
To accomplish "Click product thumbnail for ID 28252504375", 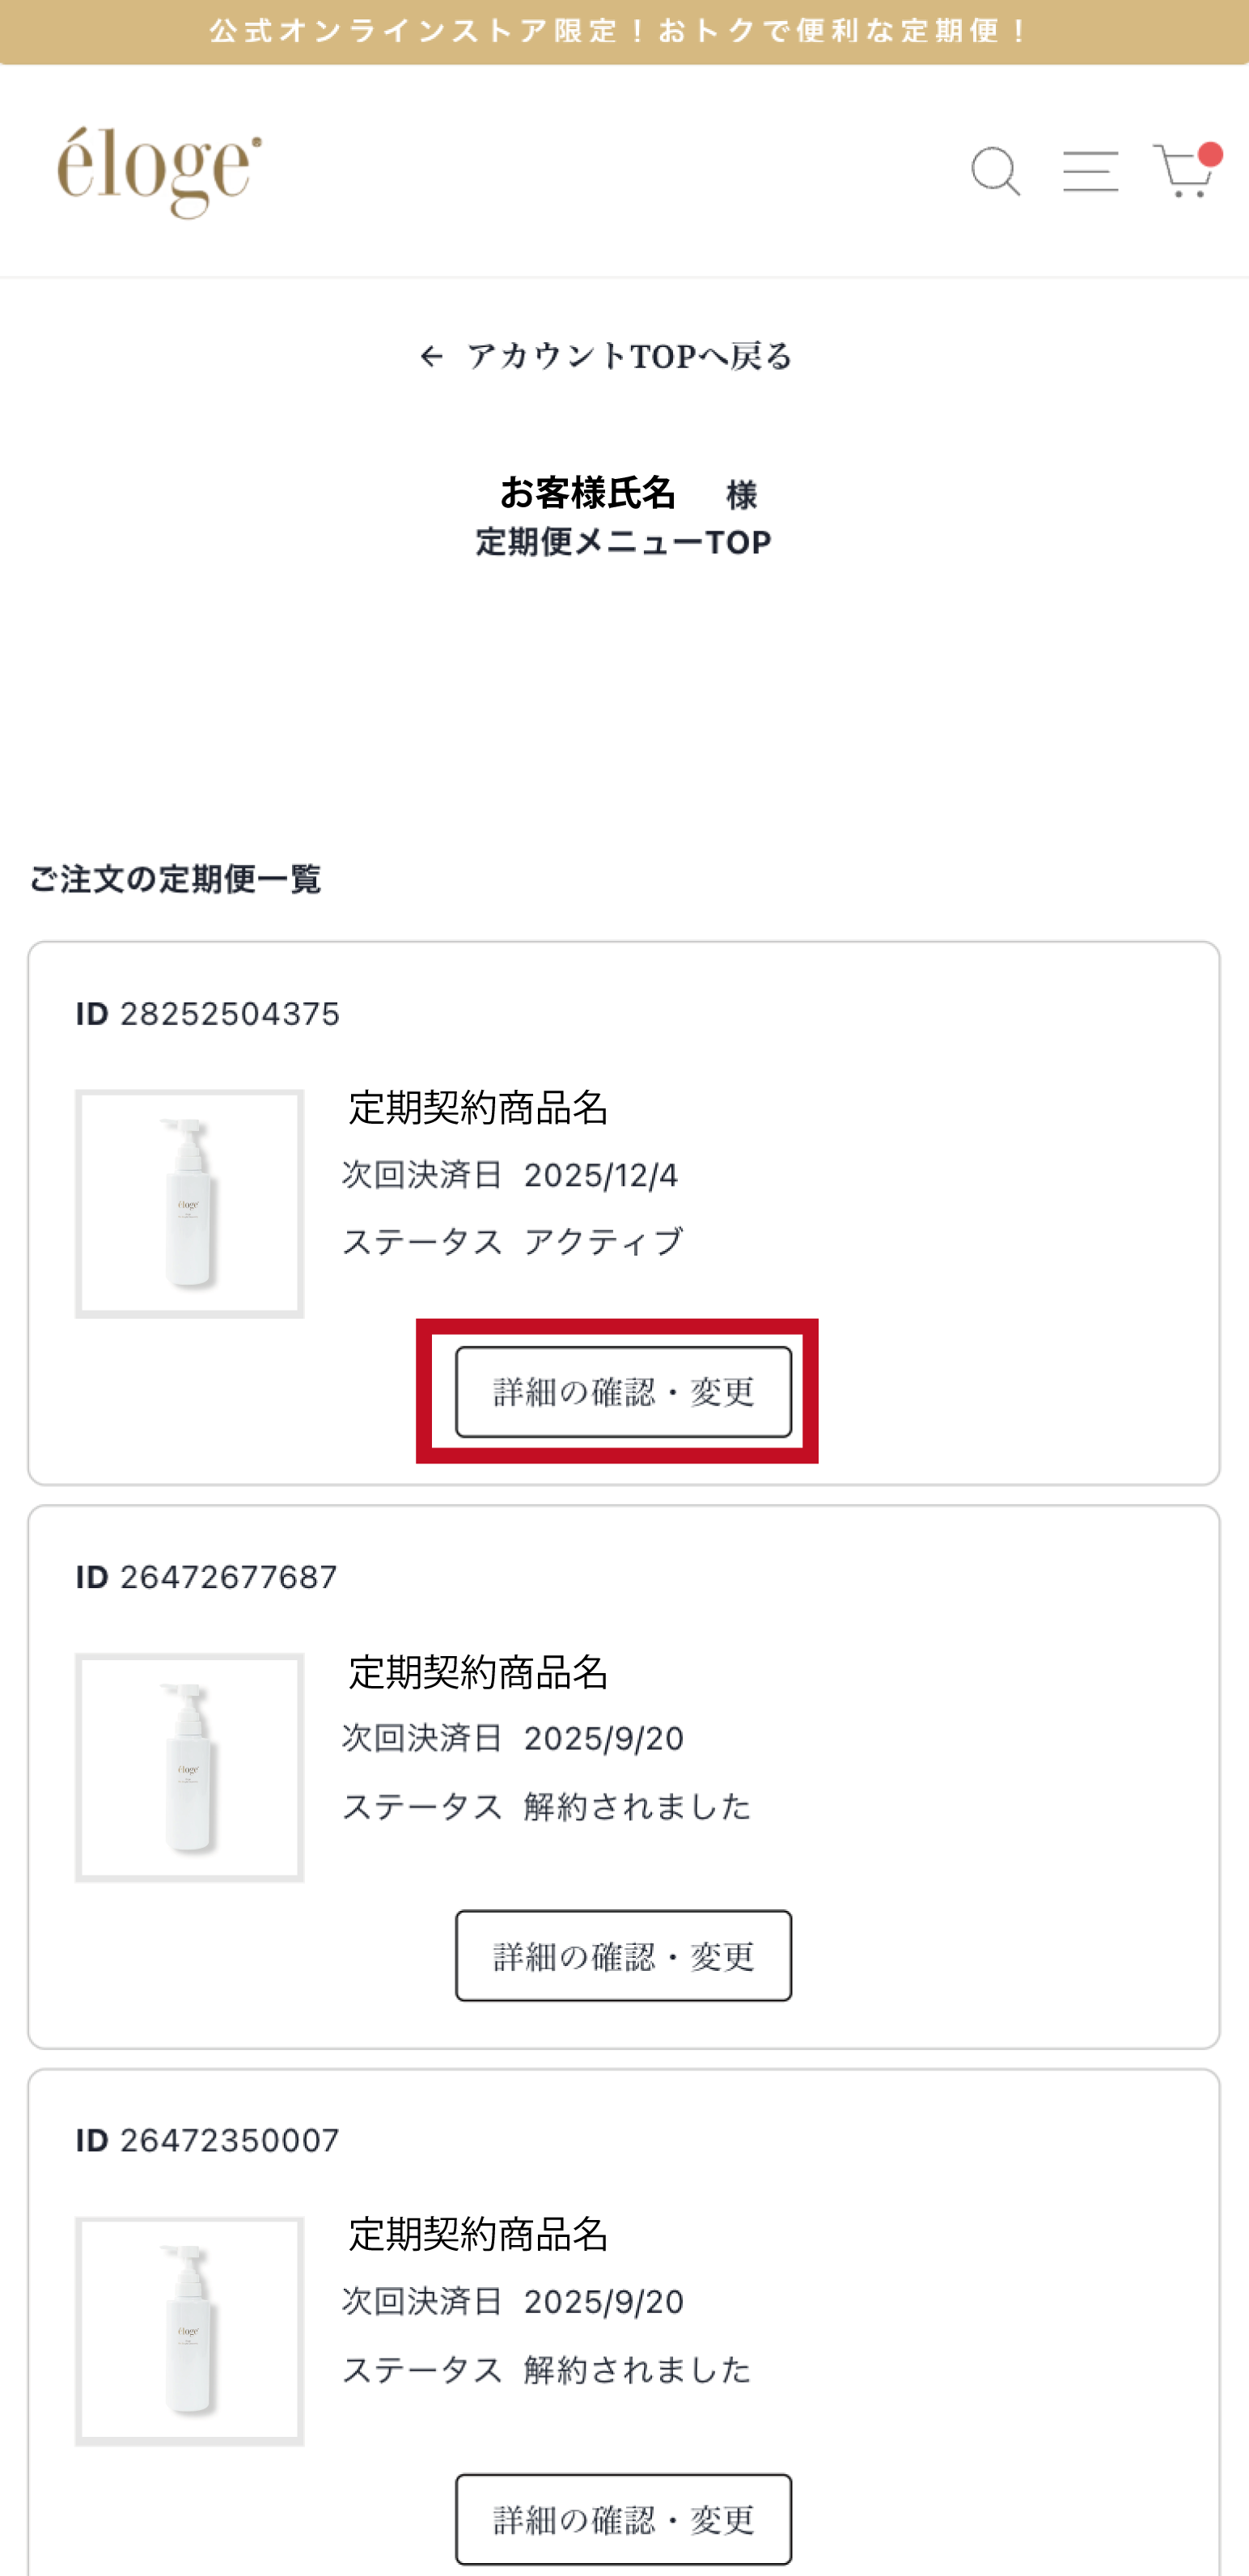I will pyautogui.click(x=190, y=1203).
